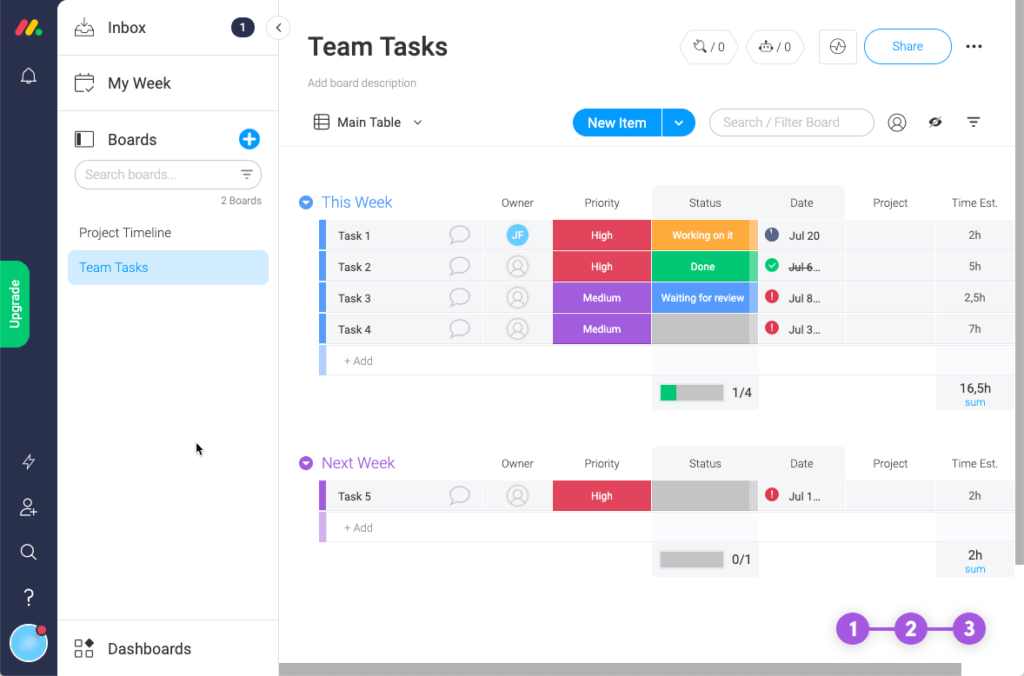Toggle hidden columns eye icon
The image size is (1024, 676).
[x=935, y=122]
